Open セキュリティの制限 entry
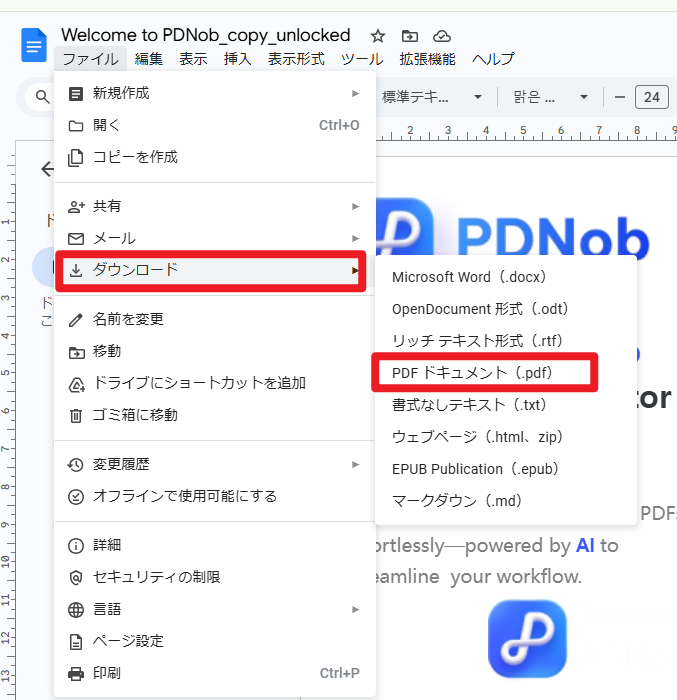 pyautogui.click(x=215, y=577)
